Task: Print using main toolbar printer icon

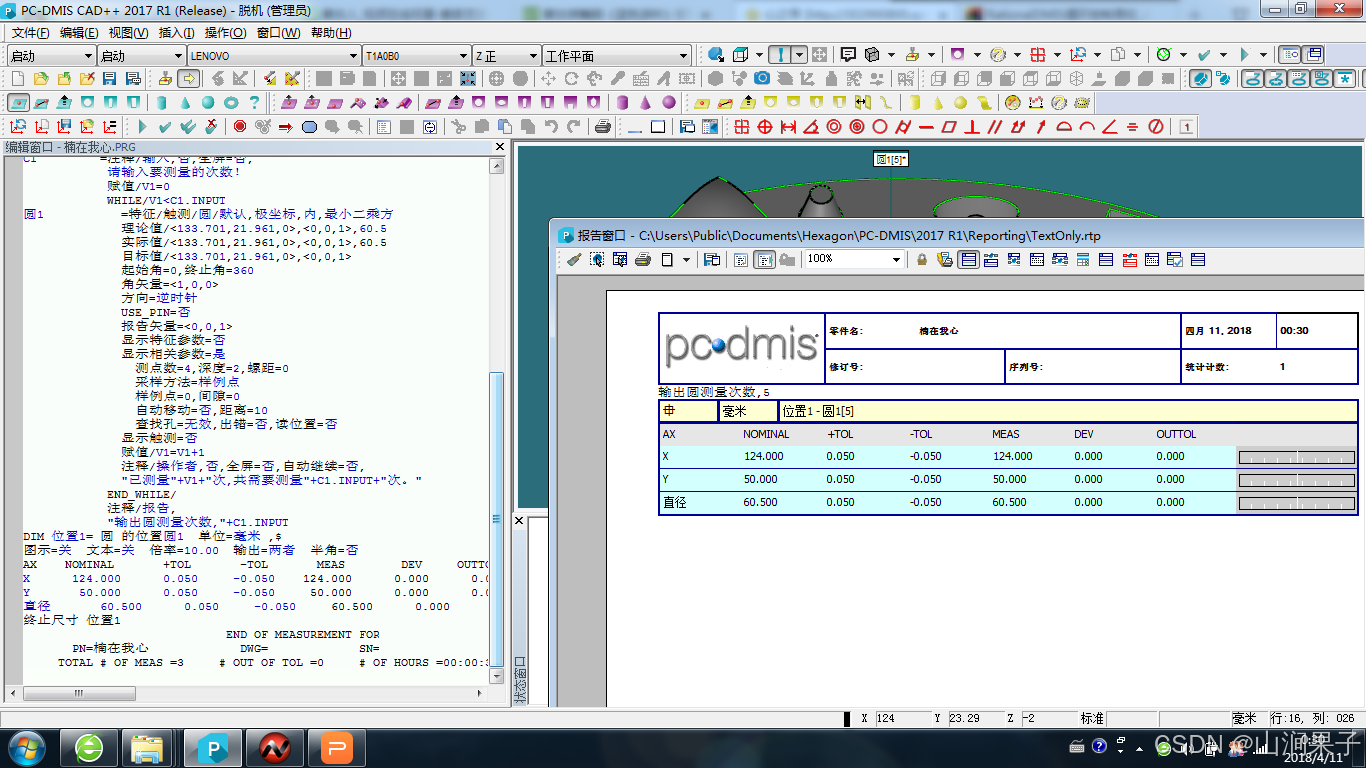Action: [x=602, y=127]
